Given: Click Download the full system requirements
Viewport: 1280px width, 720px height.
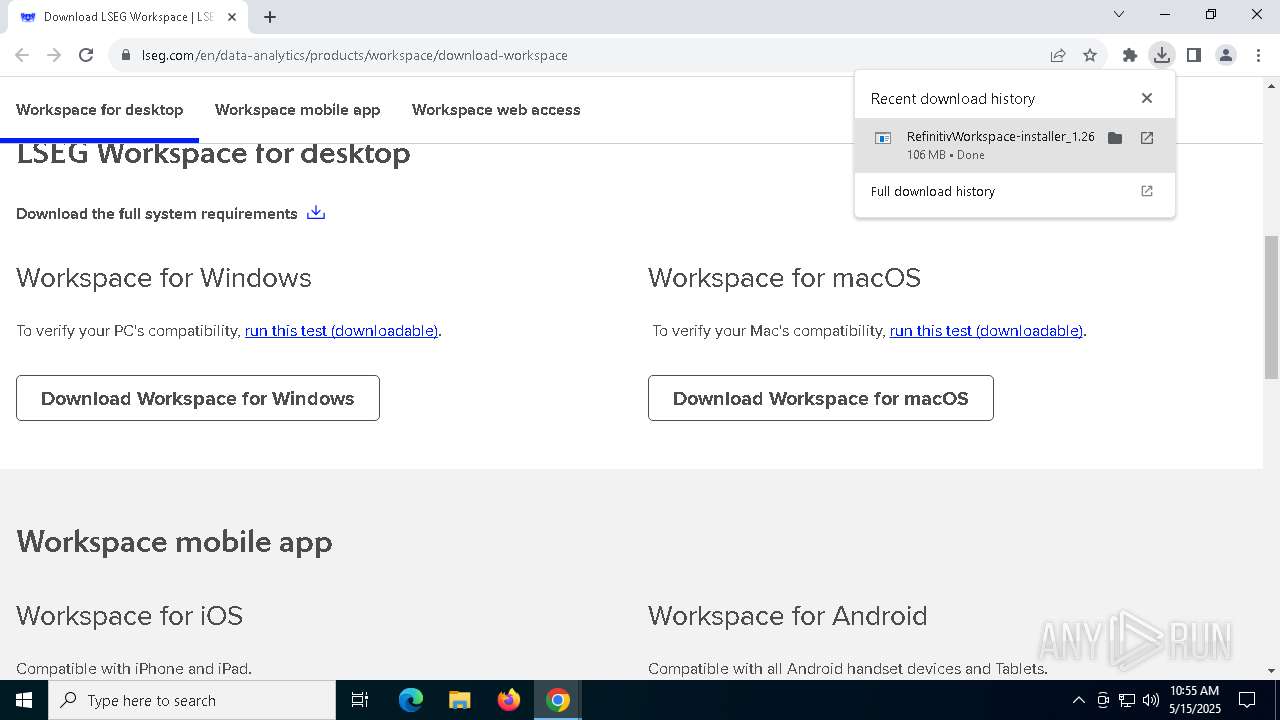Looking at the screenshot, I should tap(157, 214).
